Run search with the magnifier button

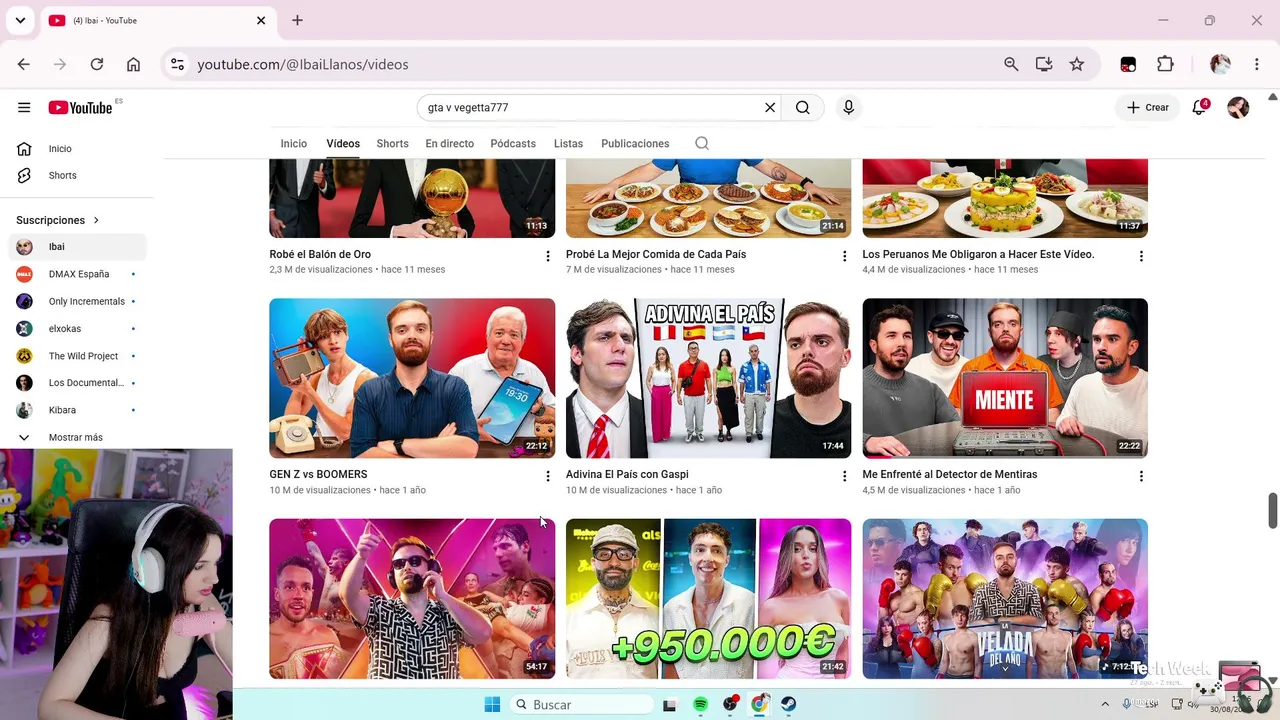click(x=803, y=108)
